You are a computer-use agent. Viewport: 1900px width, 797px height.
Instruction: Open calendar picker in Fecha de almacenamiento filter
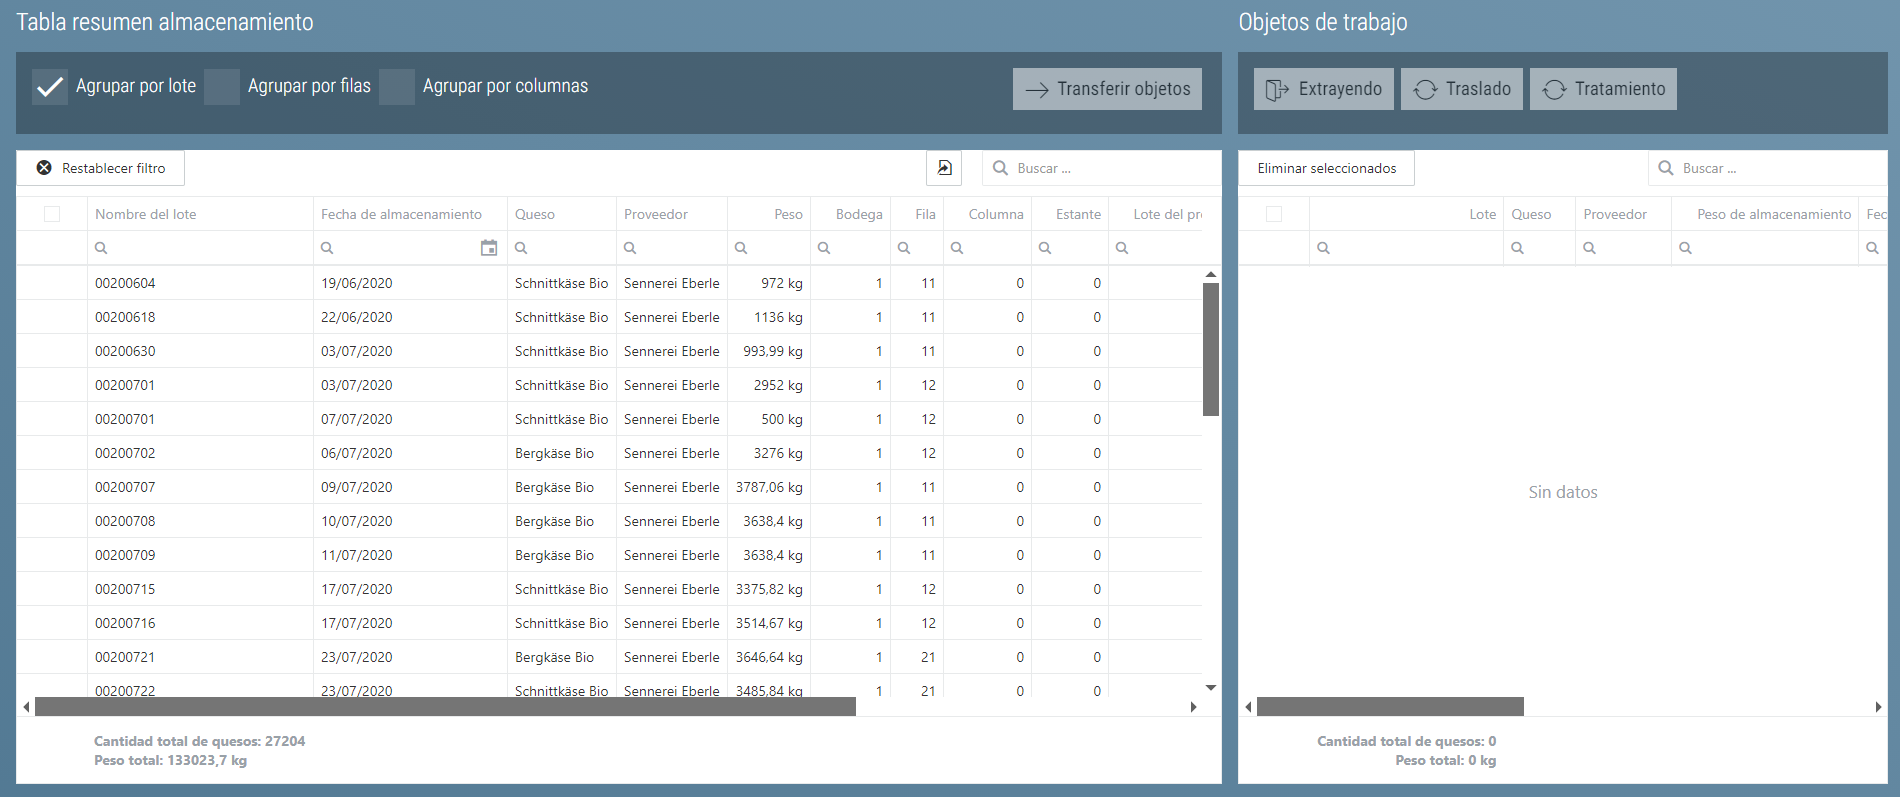489,248
